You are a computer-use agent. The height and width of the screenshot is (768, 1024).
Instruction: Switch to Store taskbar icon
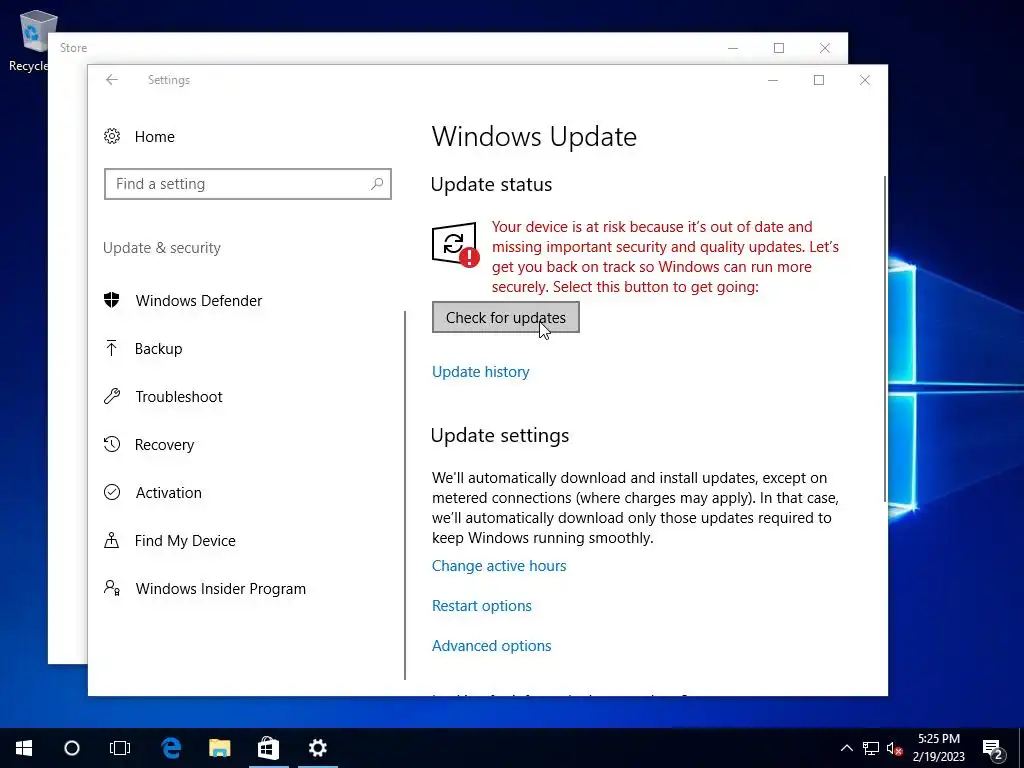[268, 748]
